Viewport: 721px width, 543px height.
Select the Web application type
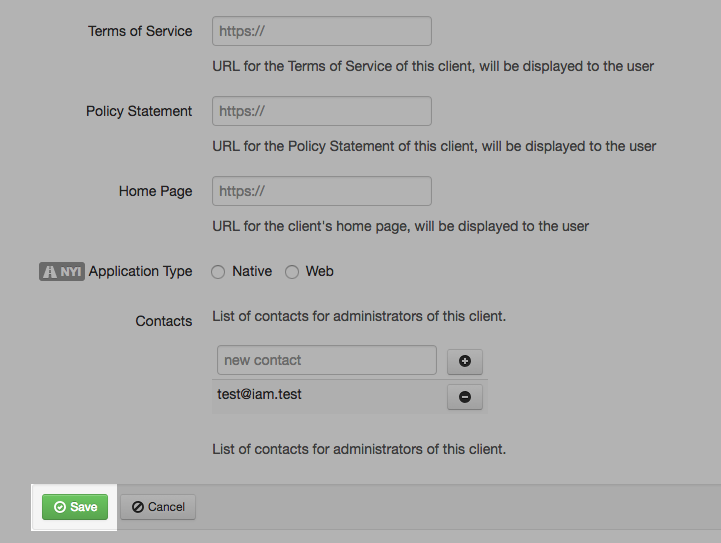tap(292, 272)
